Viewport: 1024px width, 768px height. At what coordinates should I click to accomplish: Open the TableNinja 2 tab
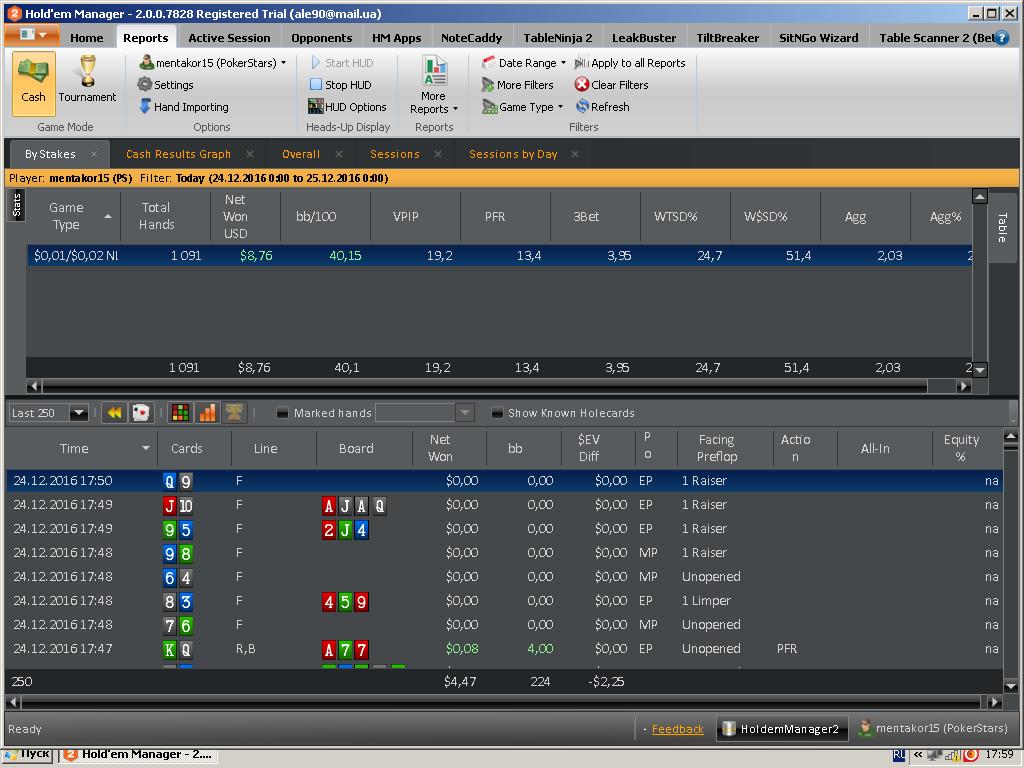[x=558, y=38]
